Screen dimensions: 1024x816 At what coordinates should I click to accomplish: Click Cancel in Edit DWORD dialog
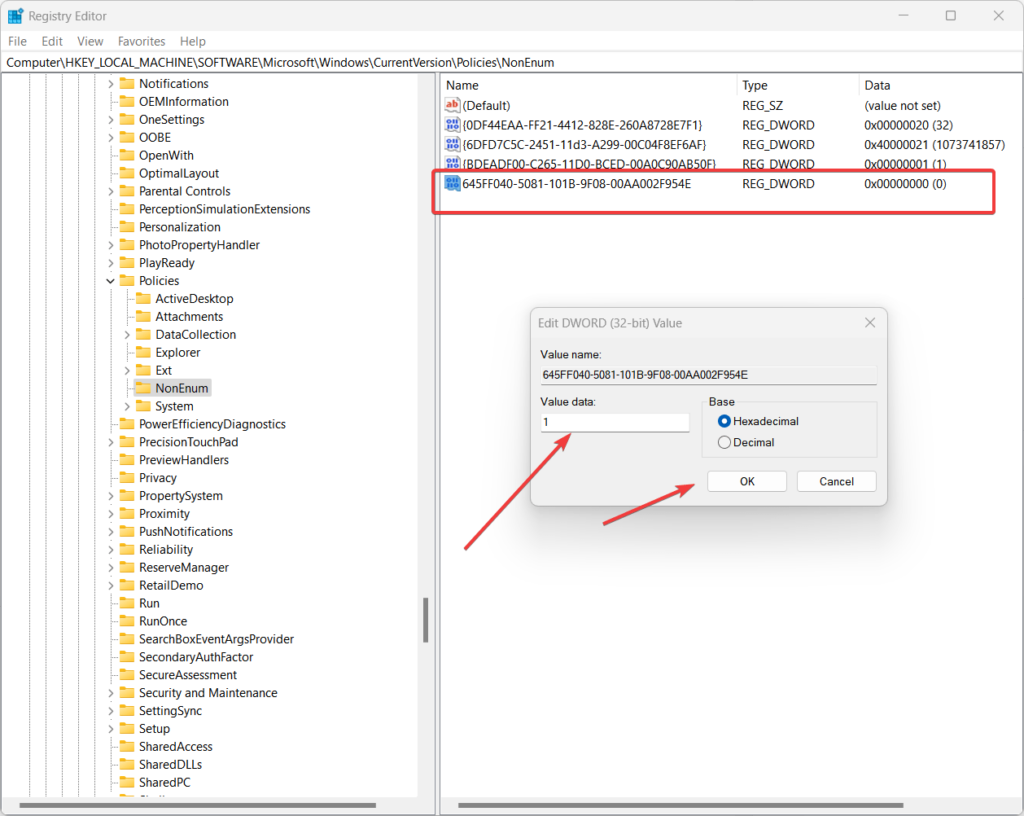tap(836, 481)
